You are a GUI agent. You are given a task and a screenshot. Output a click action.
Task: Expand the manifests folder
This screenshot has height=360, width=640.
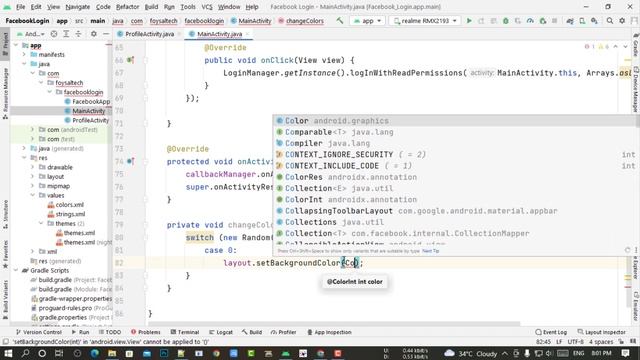(24, 54)
